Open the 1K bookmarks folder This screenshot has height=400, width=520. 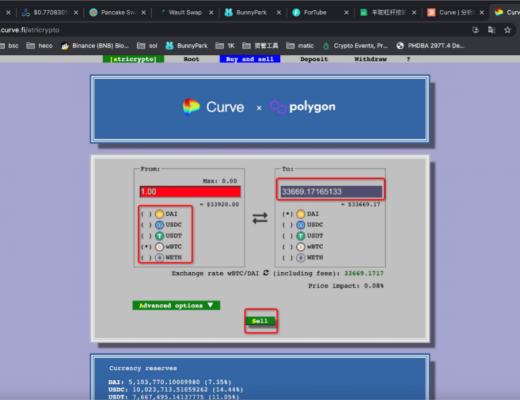225,46
